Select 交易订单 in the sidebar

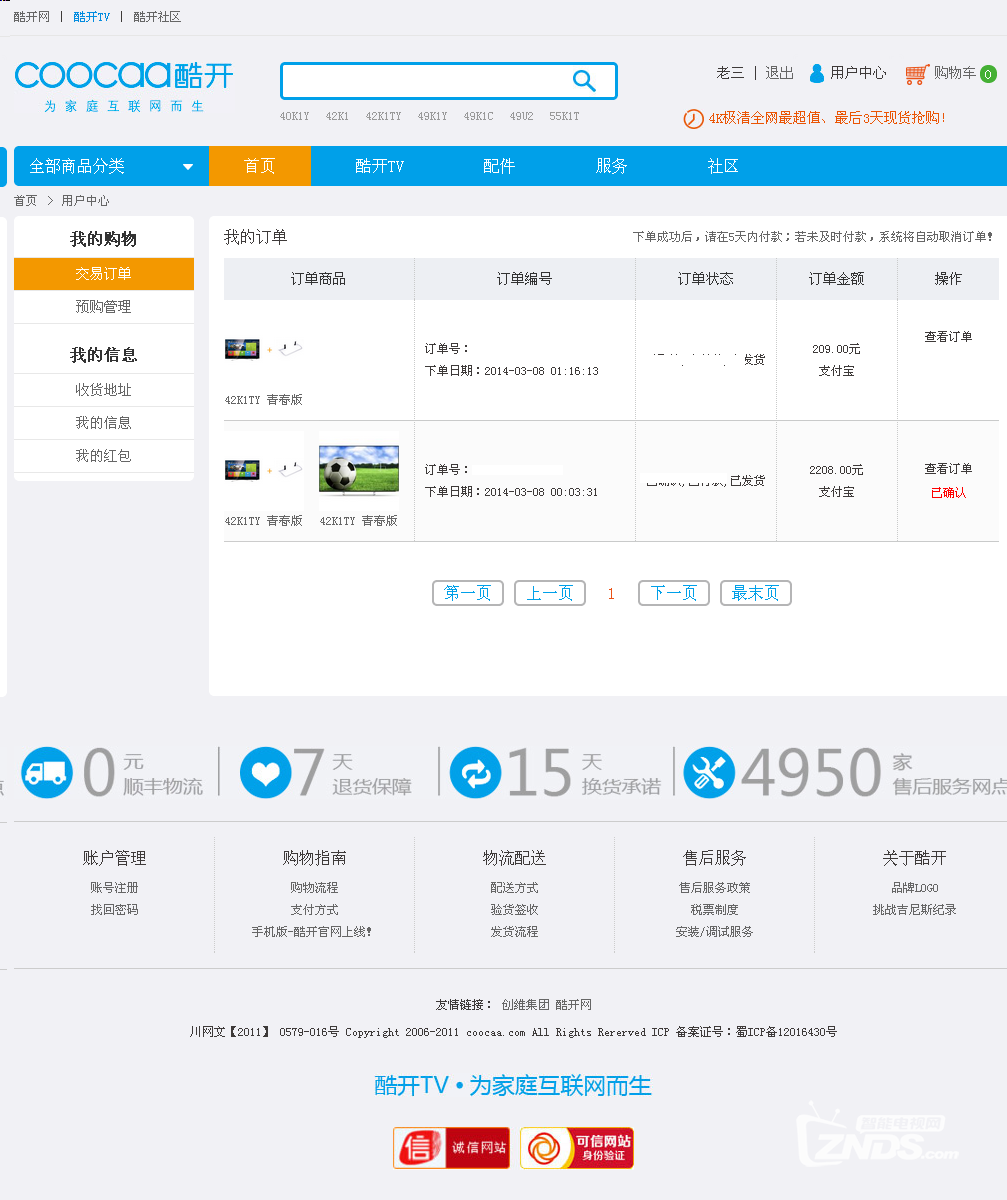[x=104, y=274]
